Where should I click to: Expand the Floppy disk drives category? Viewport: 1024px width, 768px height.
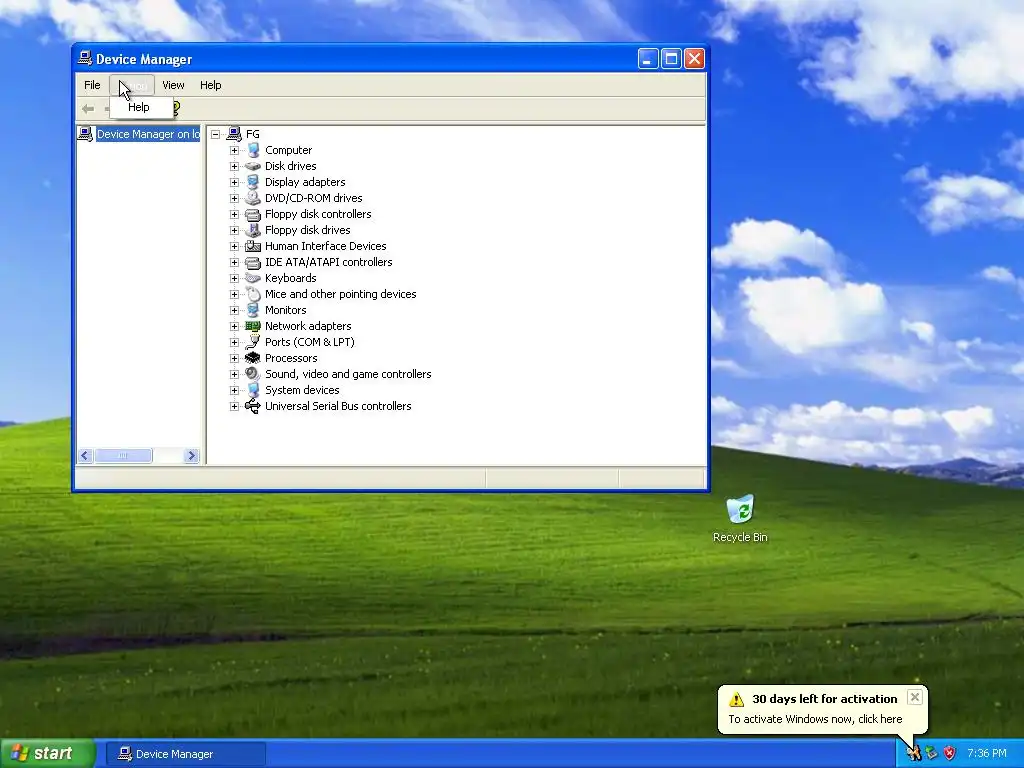pyautogui.click(x=234, y=230)
